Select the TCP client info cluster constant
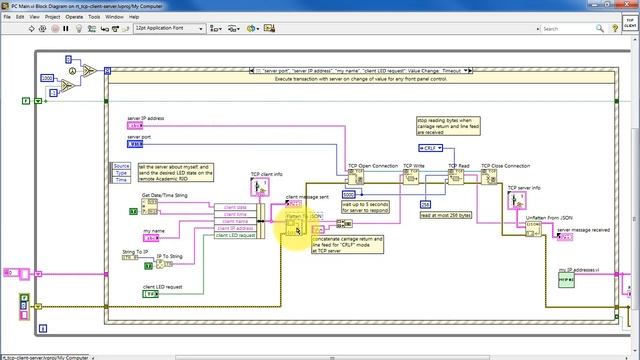The width and height of the screenshot is (640, 360). (x=260, y=187)
